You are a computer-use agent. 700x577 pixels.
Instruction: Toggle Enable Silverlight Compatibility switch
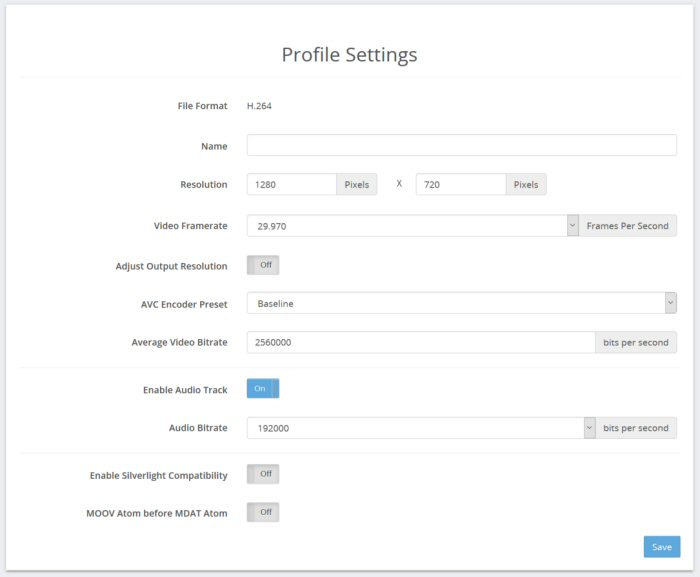[x=263, y=474]
